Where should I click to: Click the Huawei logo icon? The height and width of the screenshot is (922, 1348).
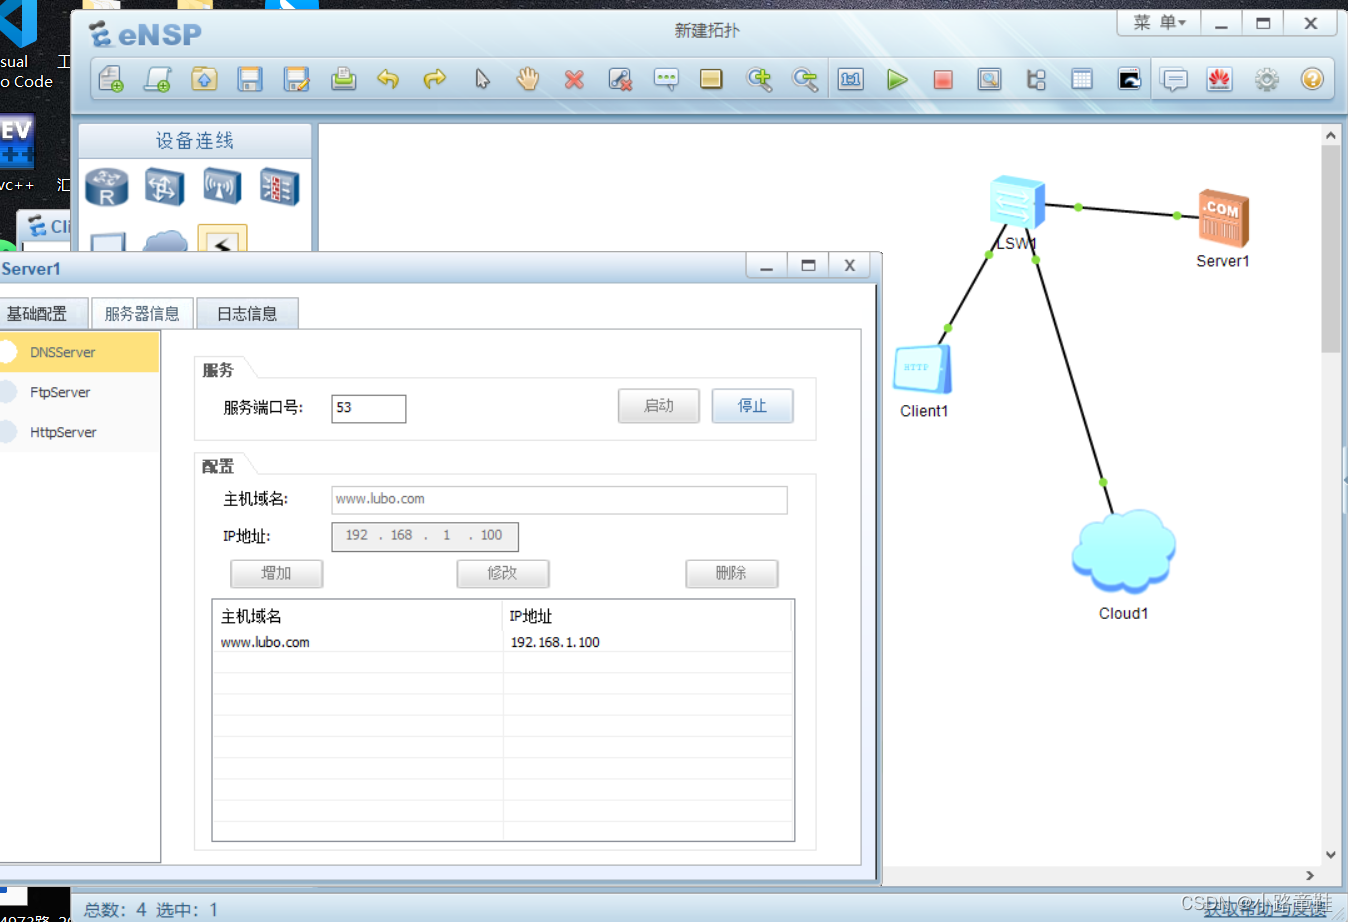(1219, 79)
